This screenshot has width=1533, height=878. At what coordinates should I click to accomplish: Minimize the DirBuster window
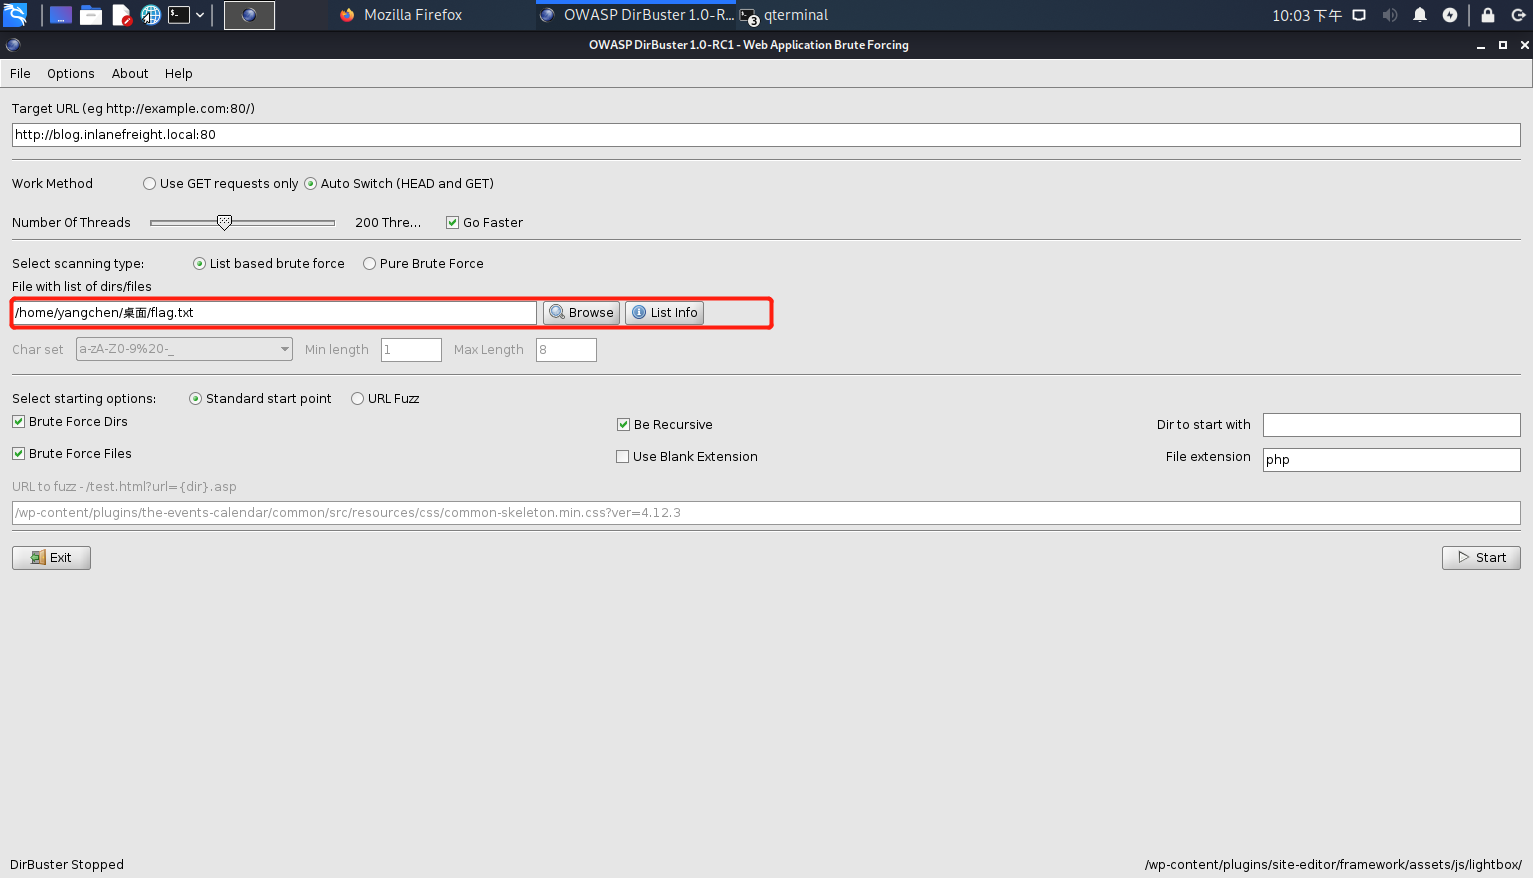click(1481, 45)
